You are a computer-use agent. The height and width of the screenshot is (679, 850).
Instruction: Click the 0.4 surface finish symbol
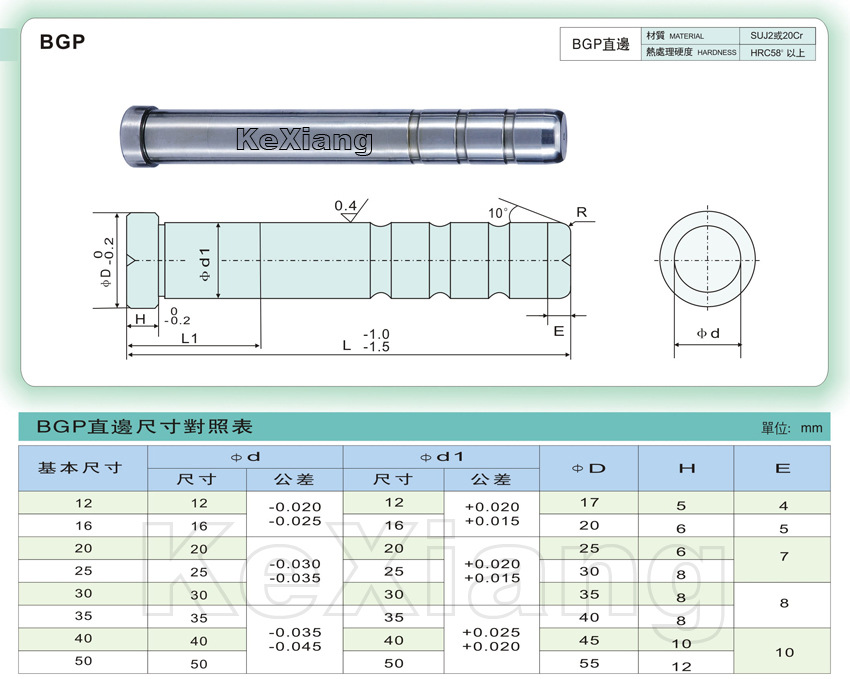point(350,210)
